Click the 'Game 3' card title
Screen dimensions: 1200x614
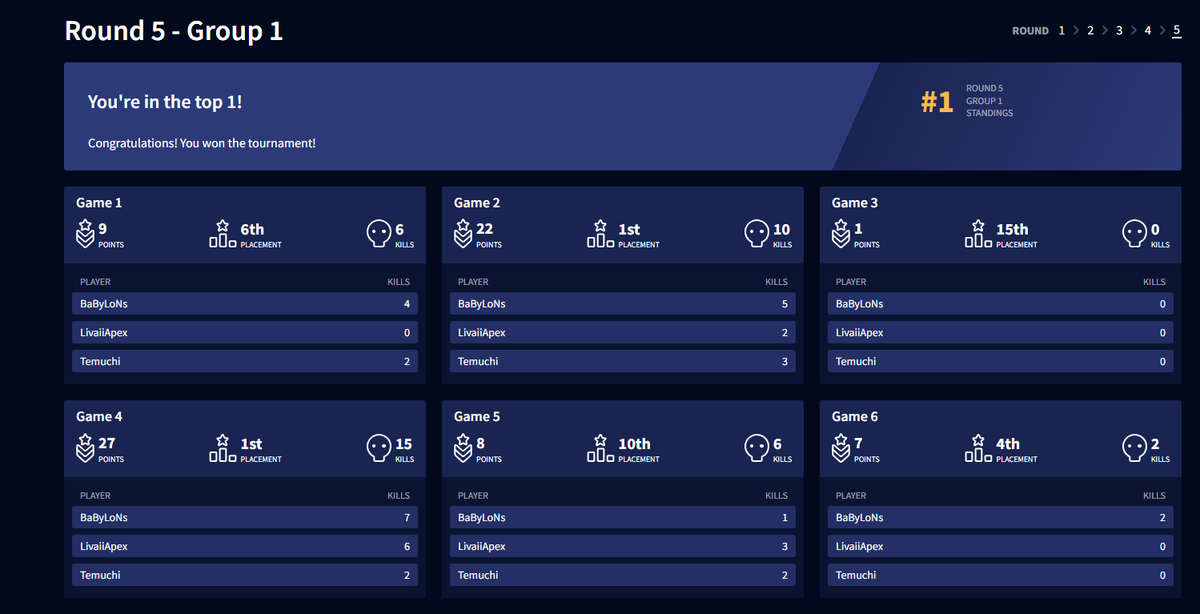(x=856, y=203)
